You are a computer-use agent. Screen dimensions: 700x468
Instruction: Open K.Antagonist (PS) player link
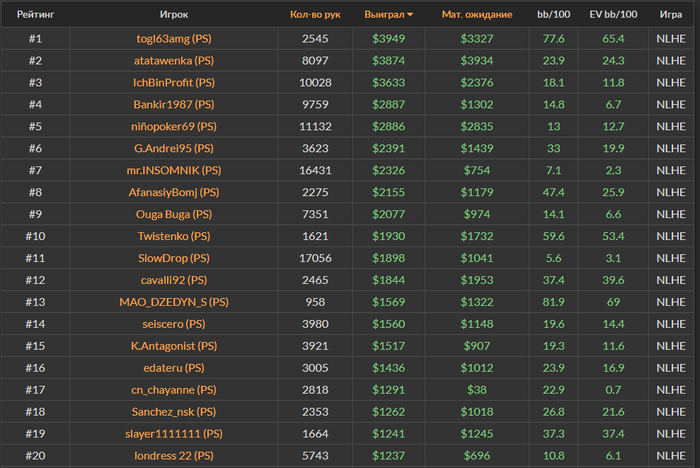coord(174,346)
